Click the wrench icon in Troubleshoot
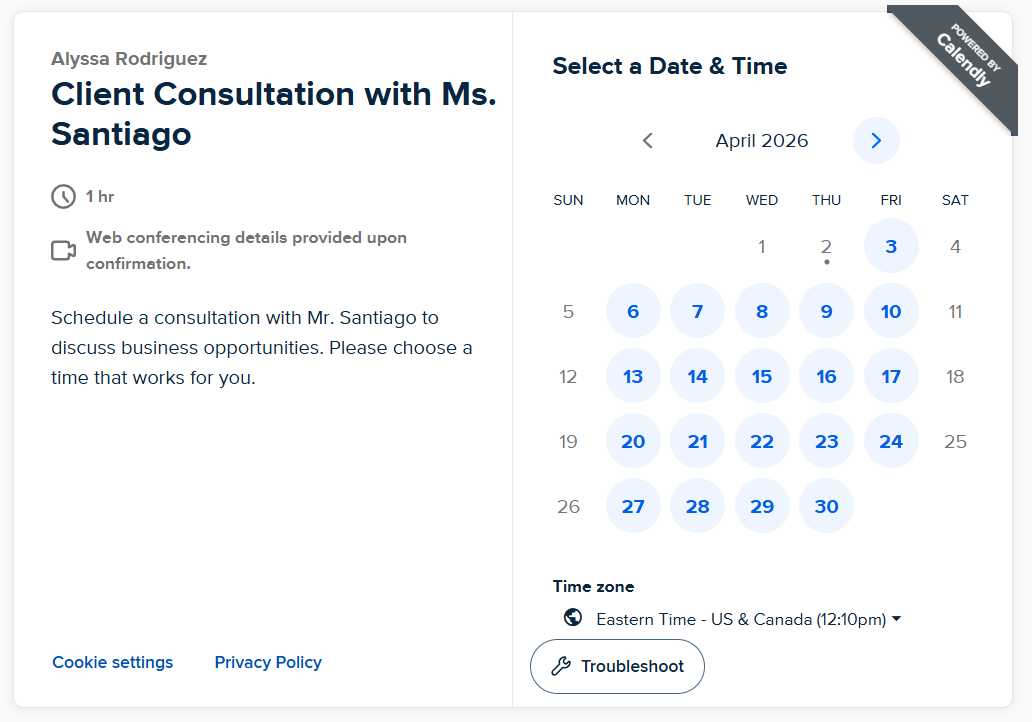 coord(561,666)
